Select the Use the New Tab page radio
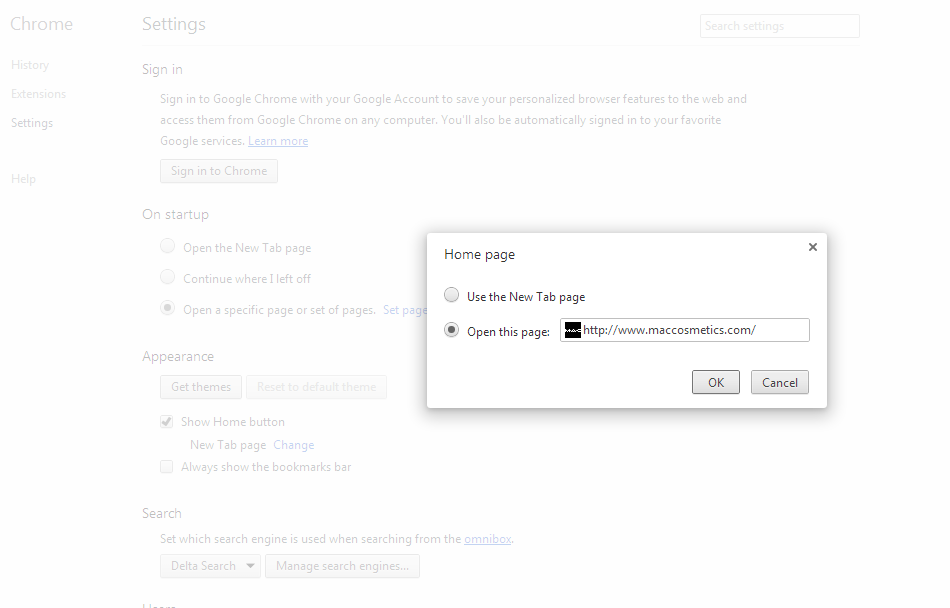 tap(451, 295)
